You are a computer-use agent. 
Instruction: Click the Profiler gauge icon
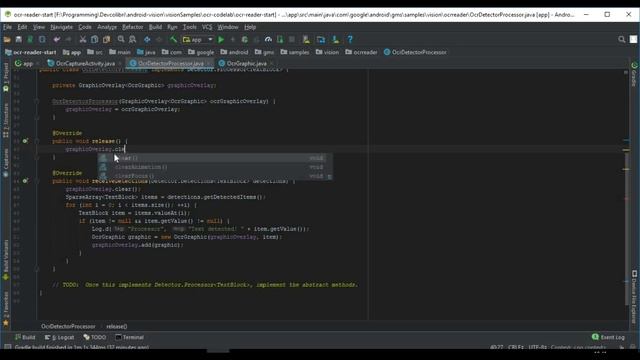(x=268, y=40)
